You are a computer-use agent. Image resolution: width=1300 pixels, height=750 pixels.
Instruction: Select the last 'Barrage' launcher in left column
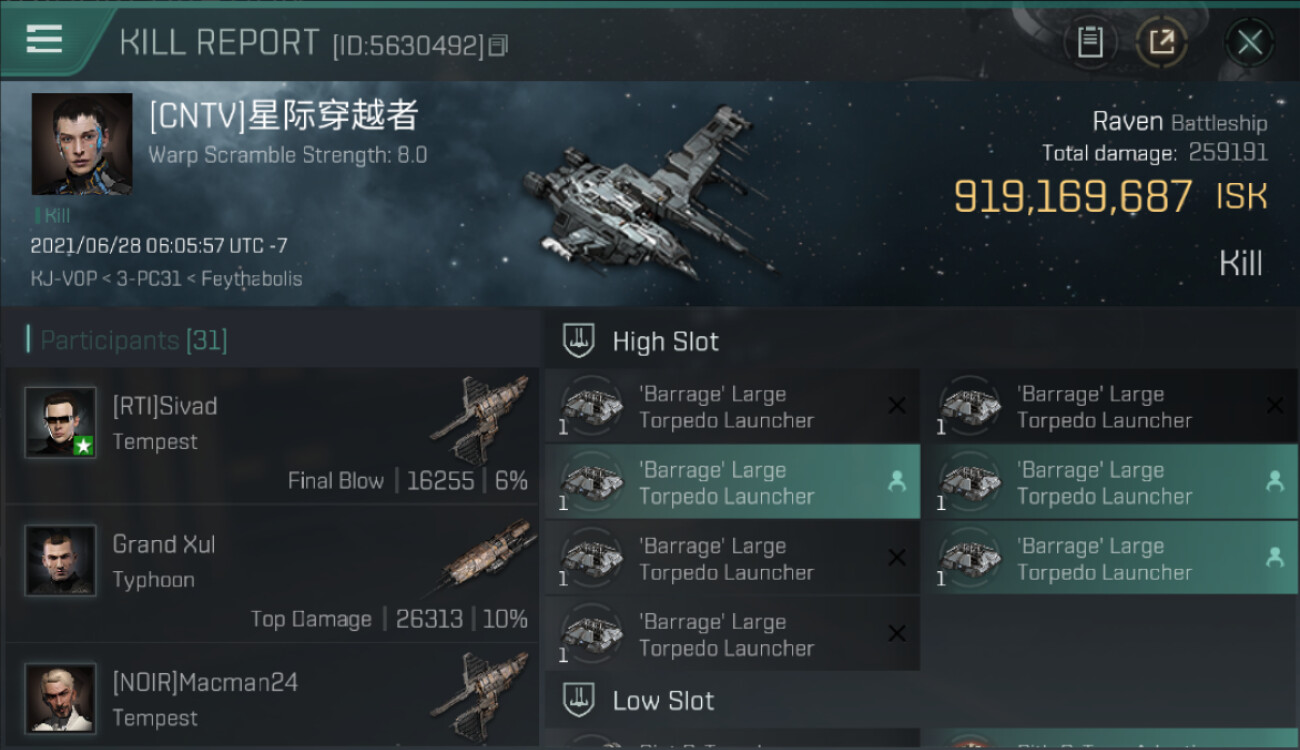click(x=732, y=634)
